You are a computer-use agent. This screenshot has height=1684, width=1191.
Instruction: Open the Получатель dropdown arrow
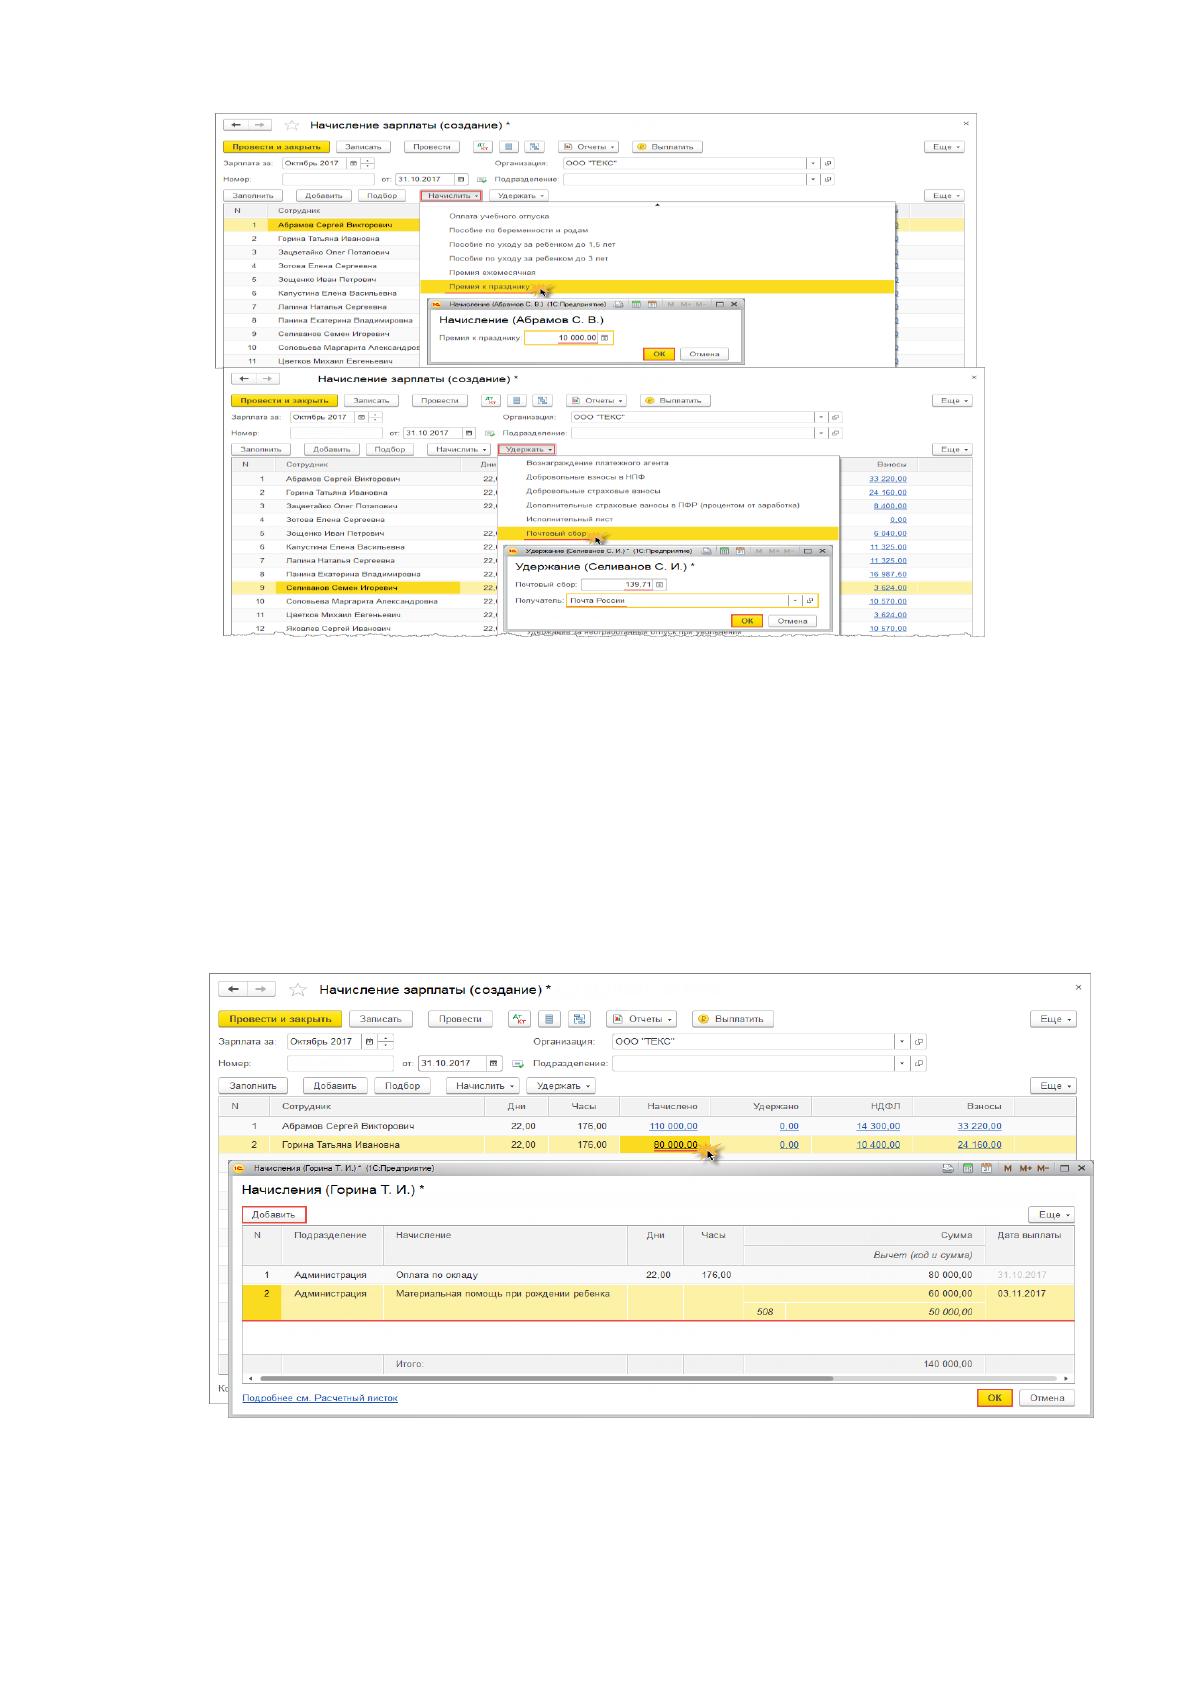796,601
